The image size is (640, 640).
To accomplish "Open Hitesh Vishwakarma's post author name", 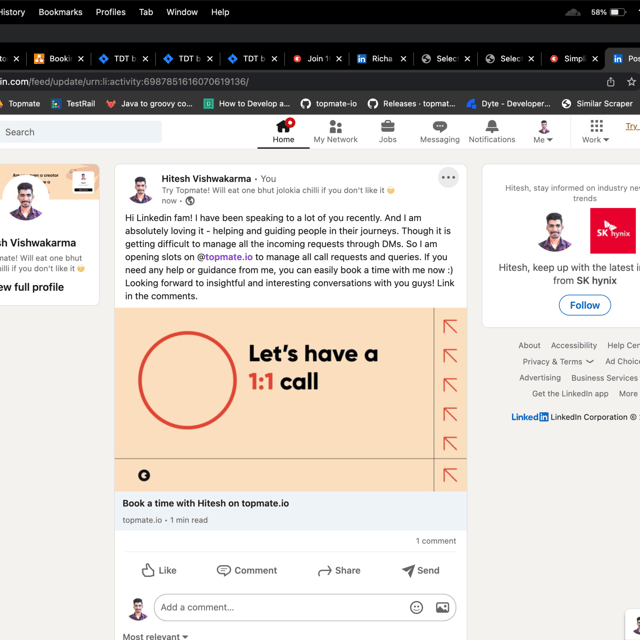I will [x=206, y=179].
